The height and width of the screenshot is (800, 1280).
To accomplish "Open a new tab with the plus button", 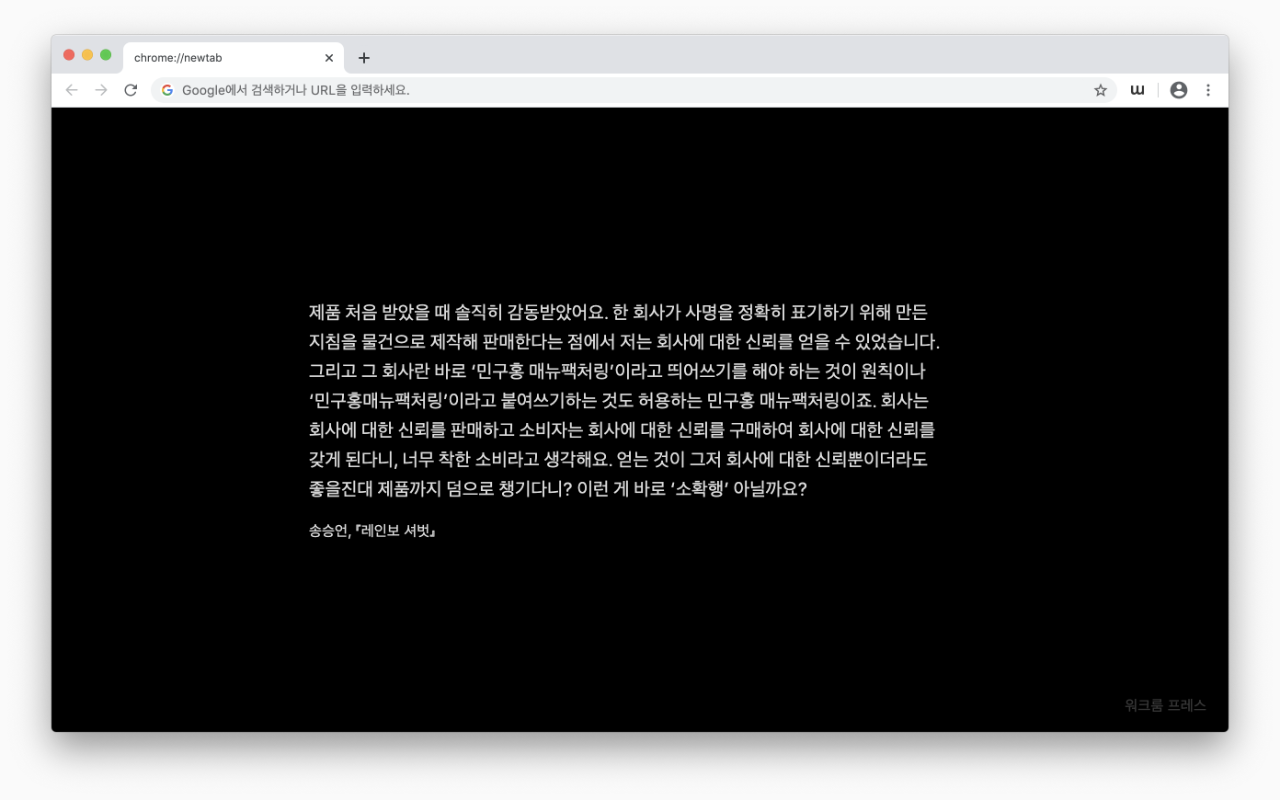I will pyautogui.click(x=364, y=57).
